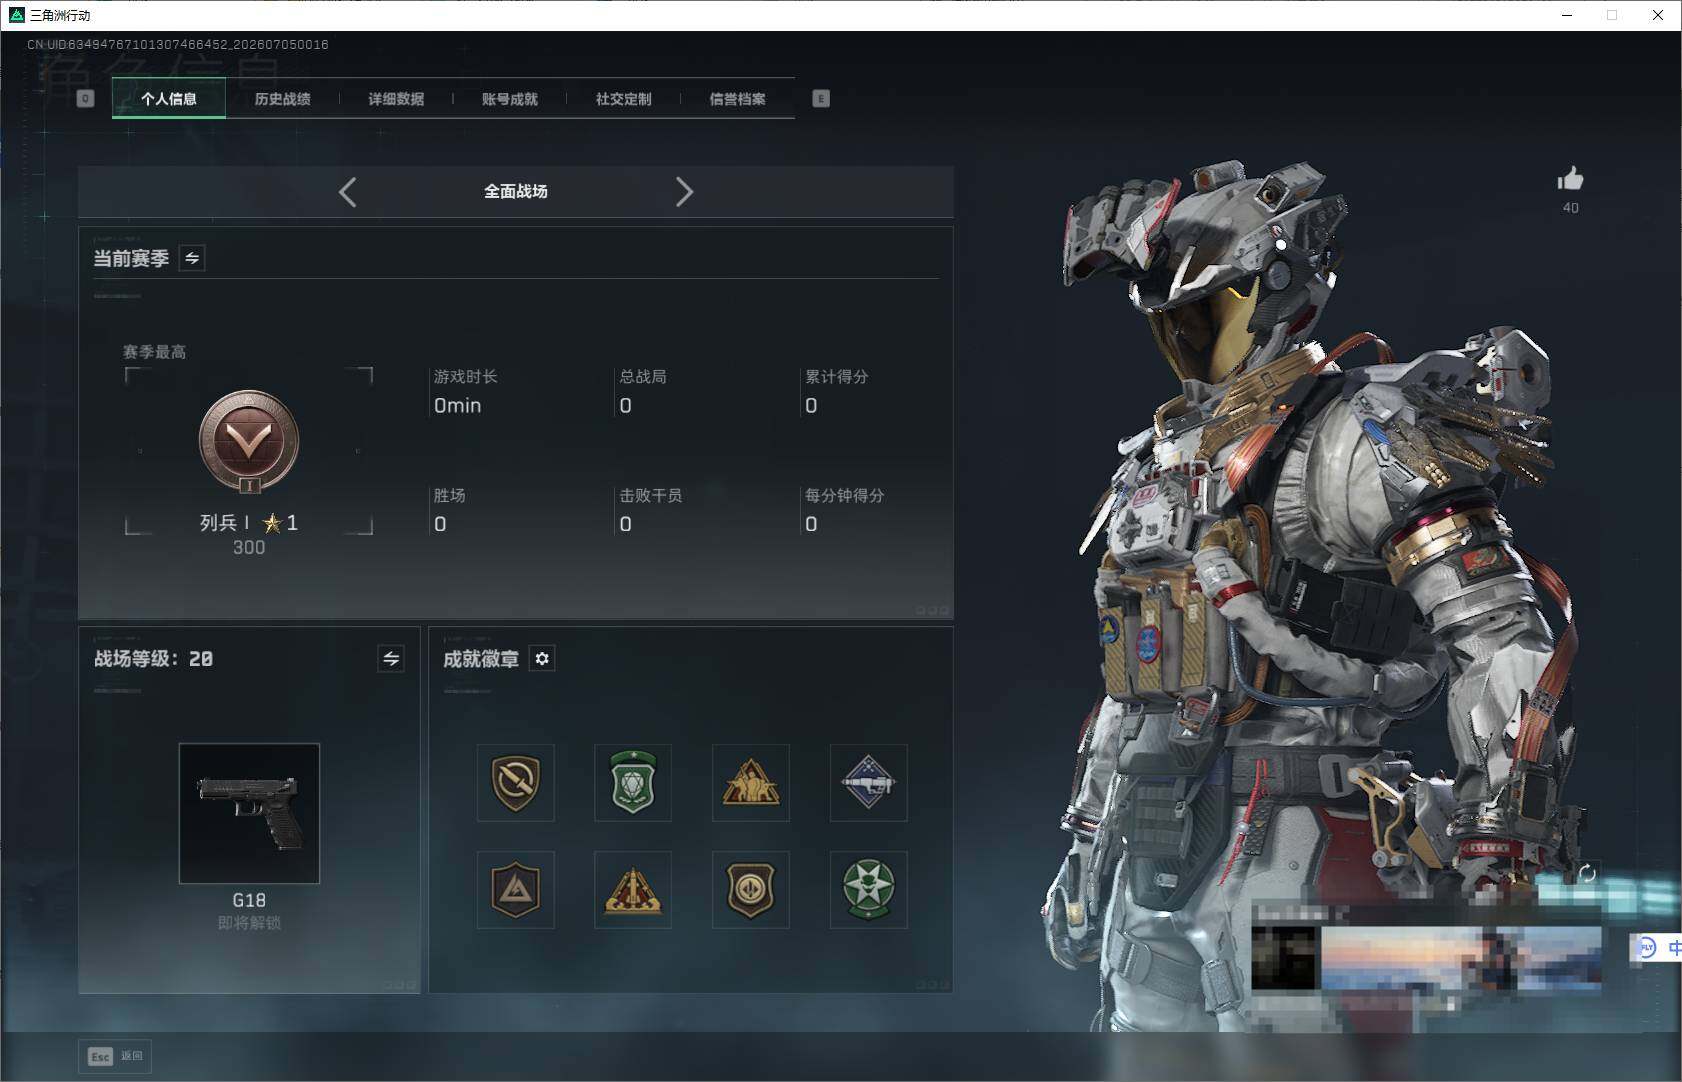
Task: Click the 总战局 stat label
Action: 643,376
